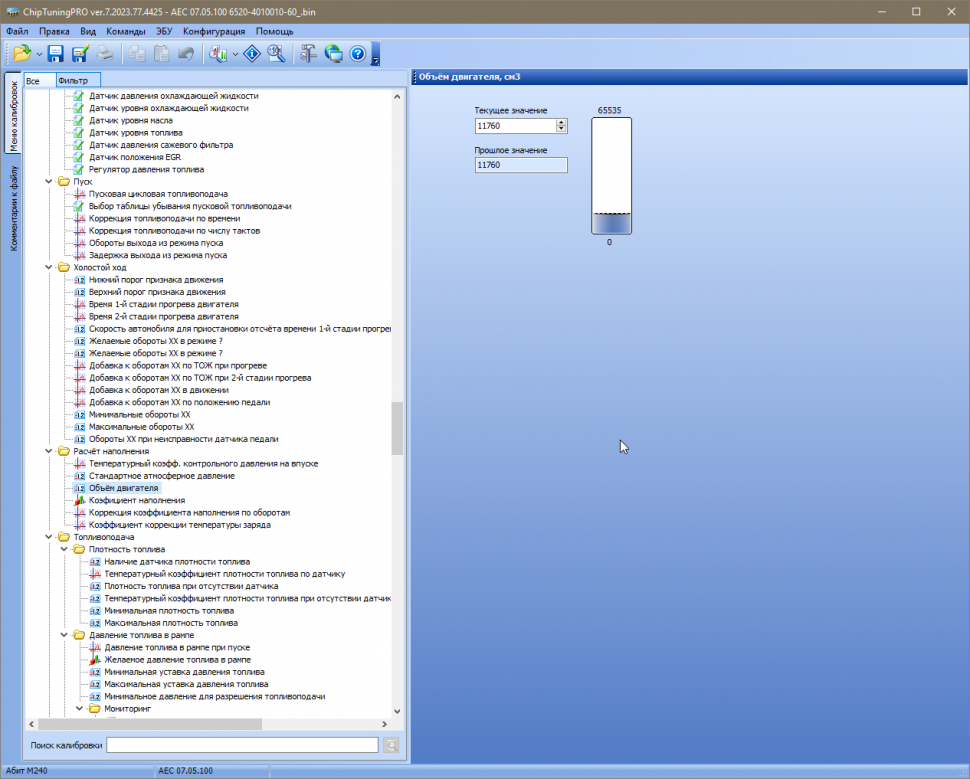Open the Команды menu
The height and width of the screenshot is (779, 970).
[126, 31]
